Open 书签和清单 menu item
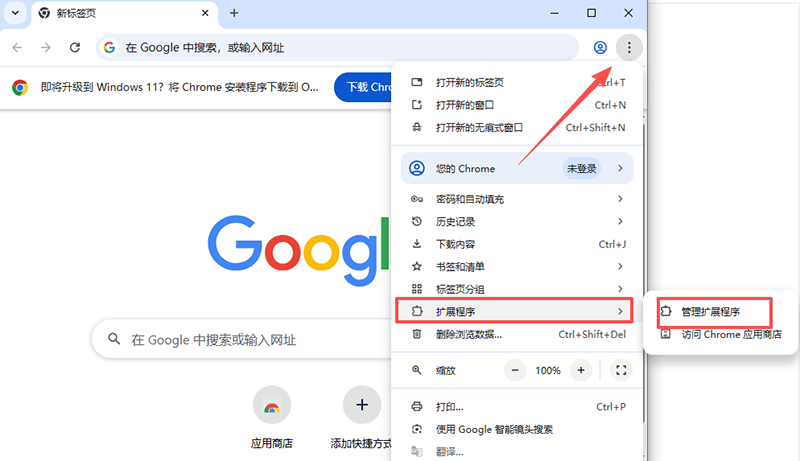 [517, 266]
